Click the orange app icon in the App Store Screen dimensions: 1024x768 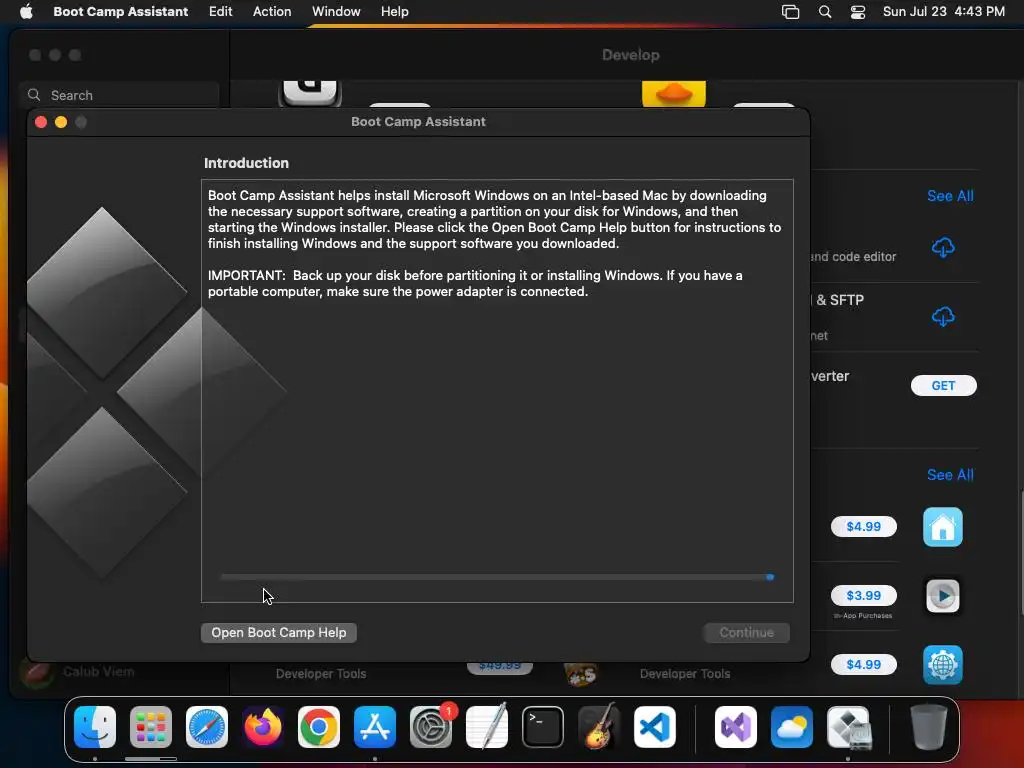point(674,93)
